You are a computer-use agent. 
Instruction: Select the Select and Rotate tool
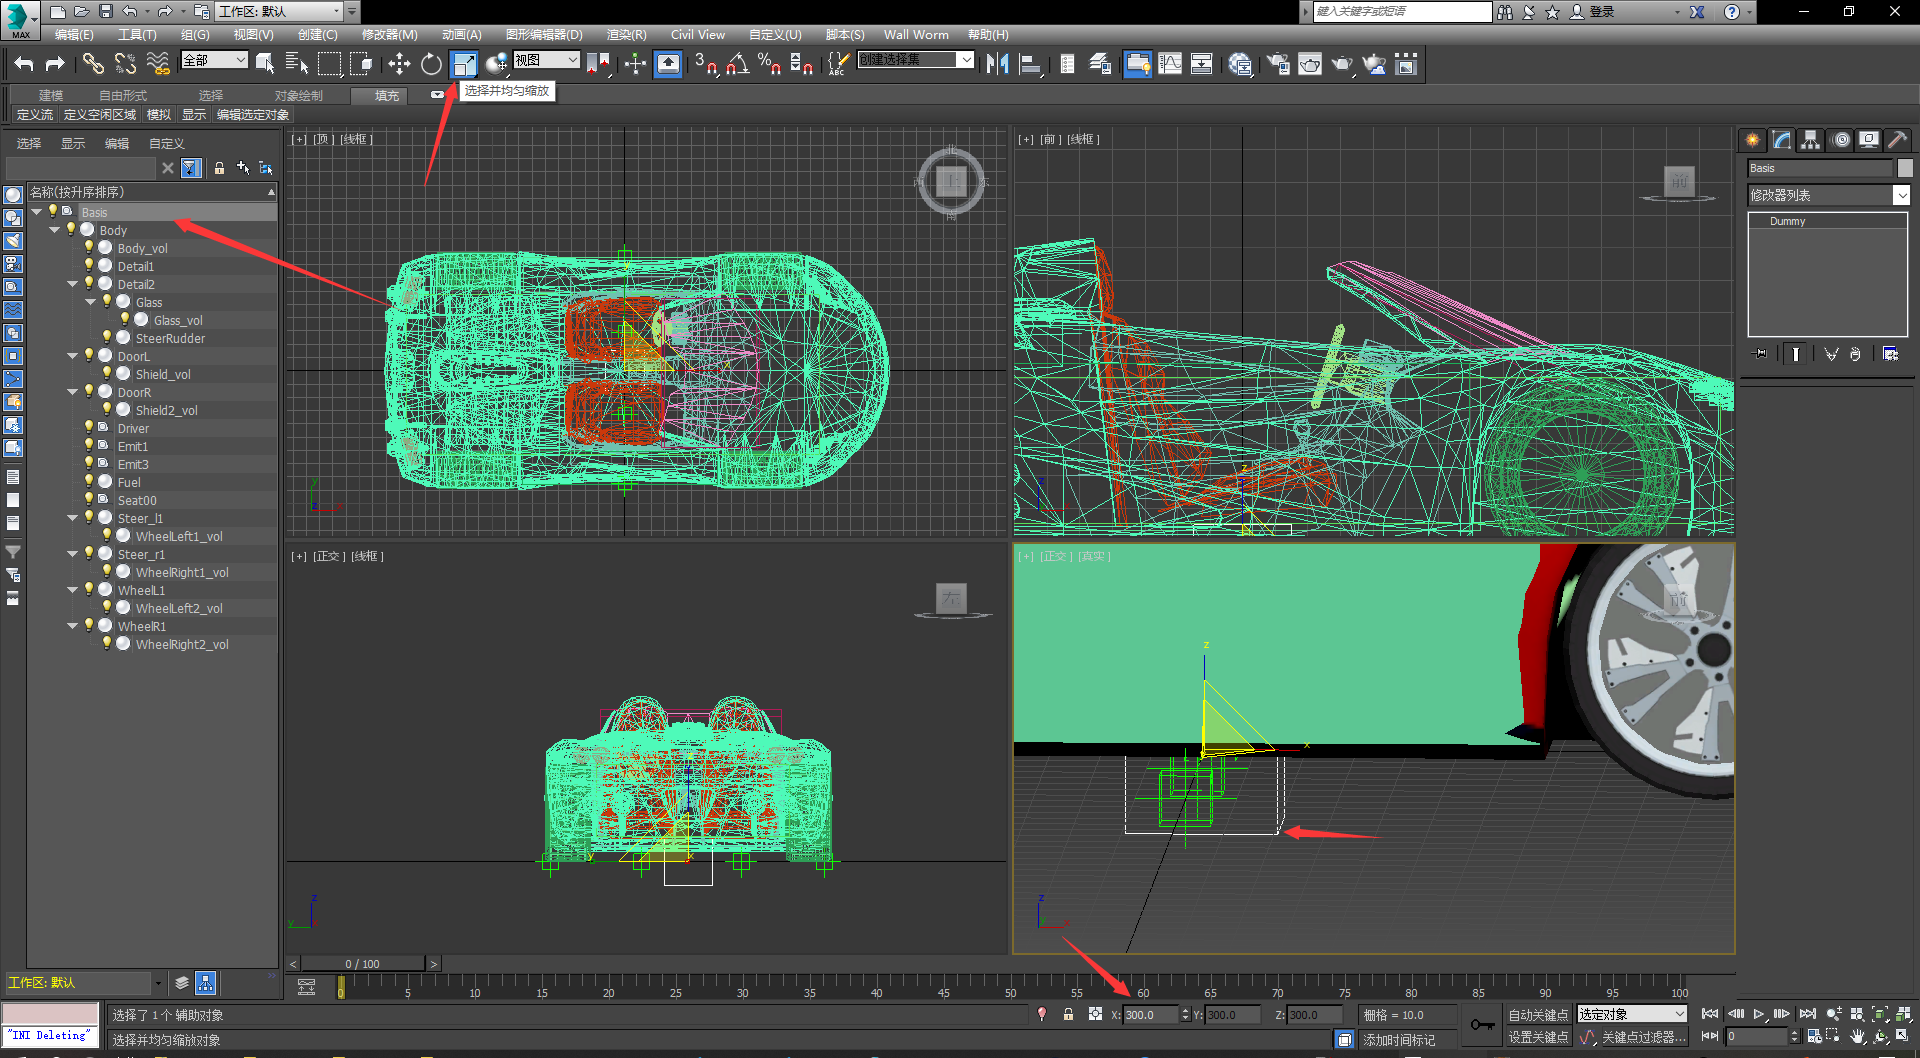(431, 65)
